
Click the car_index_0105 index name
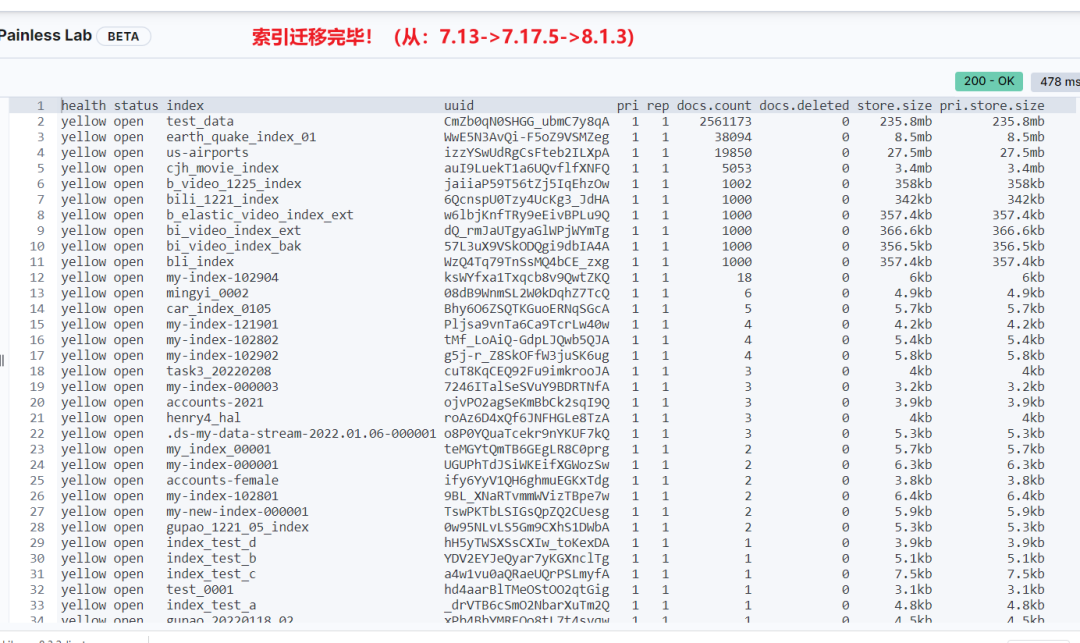click(x=211, y=308)
